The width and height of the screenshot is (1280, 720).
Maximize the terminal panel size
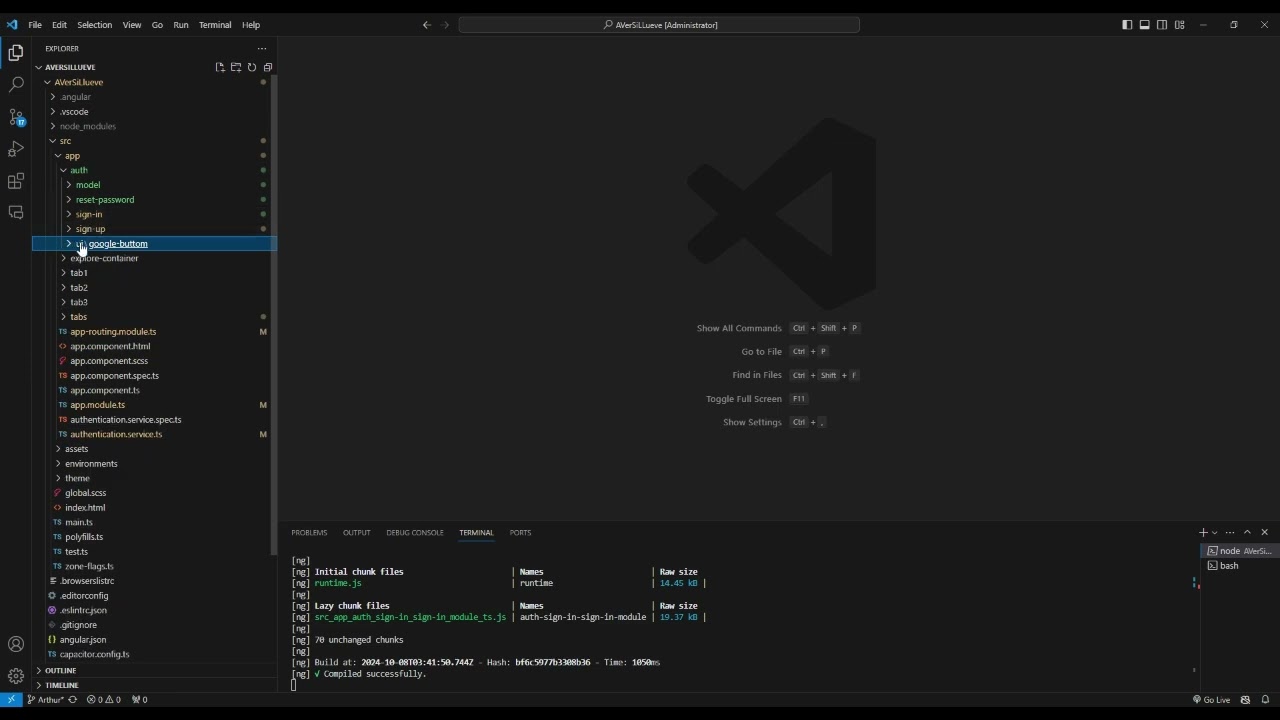1247,533
